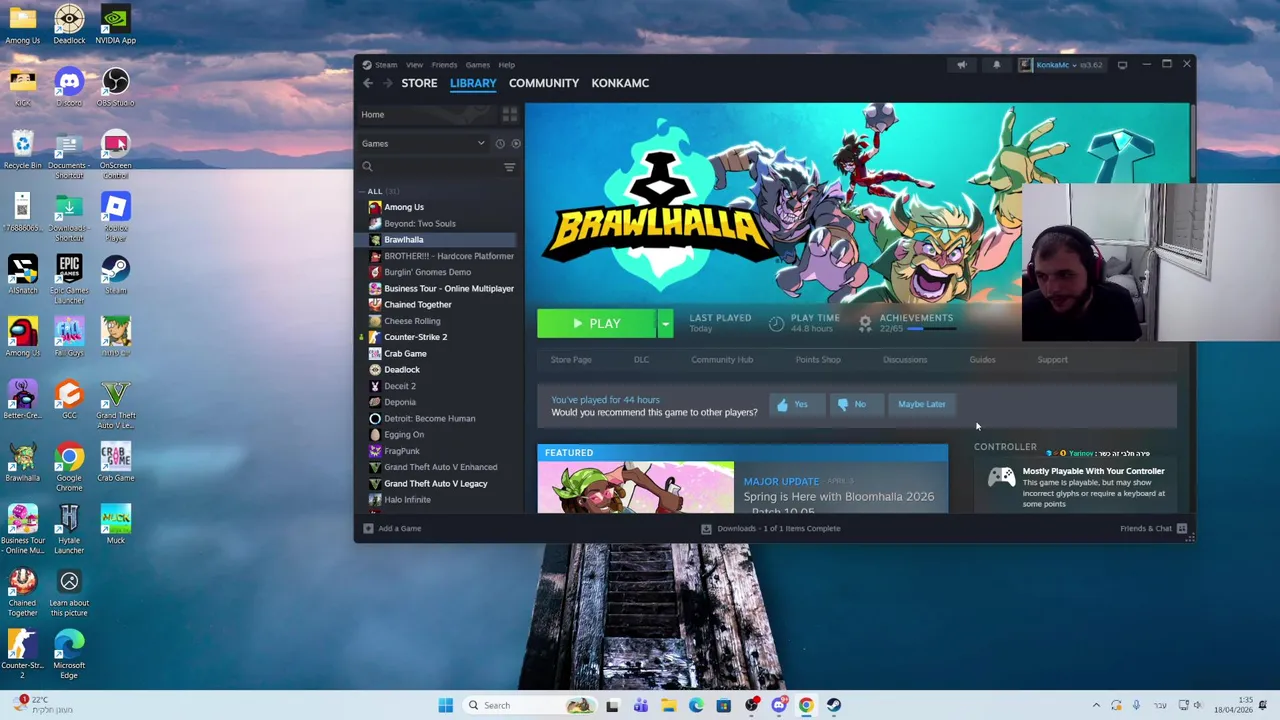This screenshot has width=1280, height=720.
Task: Click the library search field
Action: point(429,167)
